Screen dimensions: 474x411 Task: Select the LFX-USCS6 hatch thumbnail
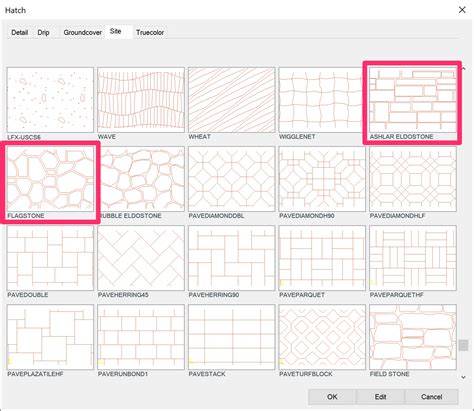(x=50, y=100)
